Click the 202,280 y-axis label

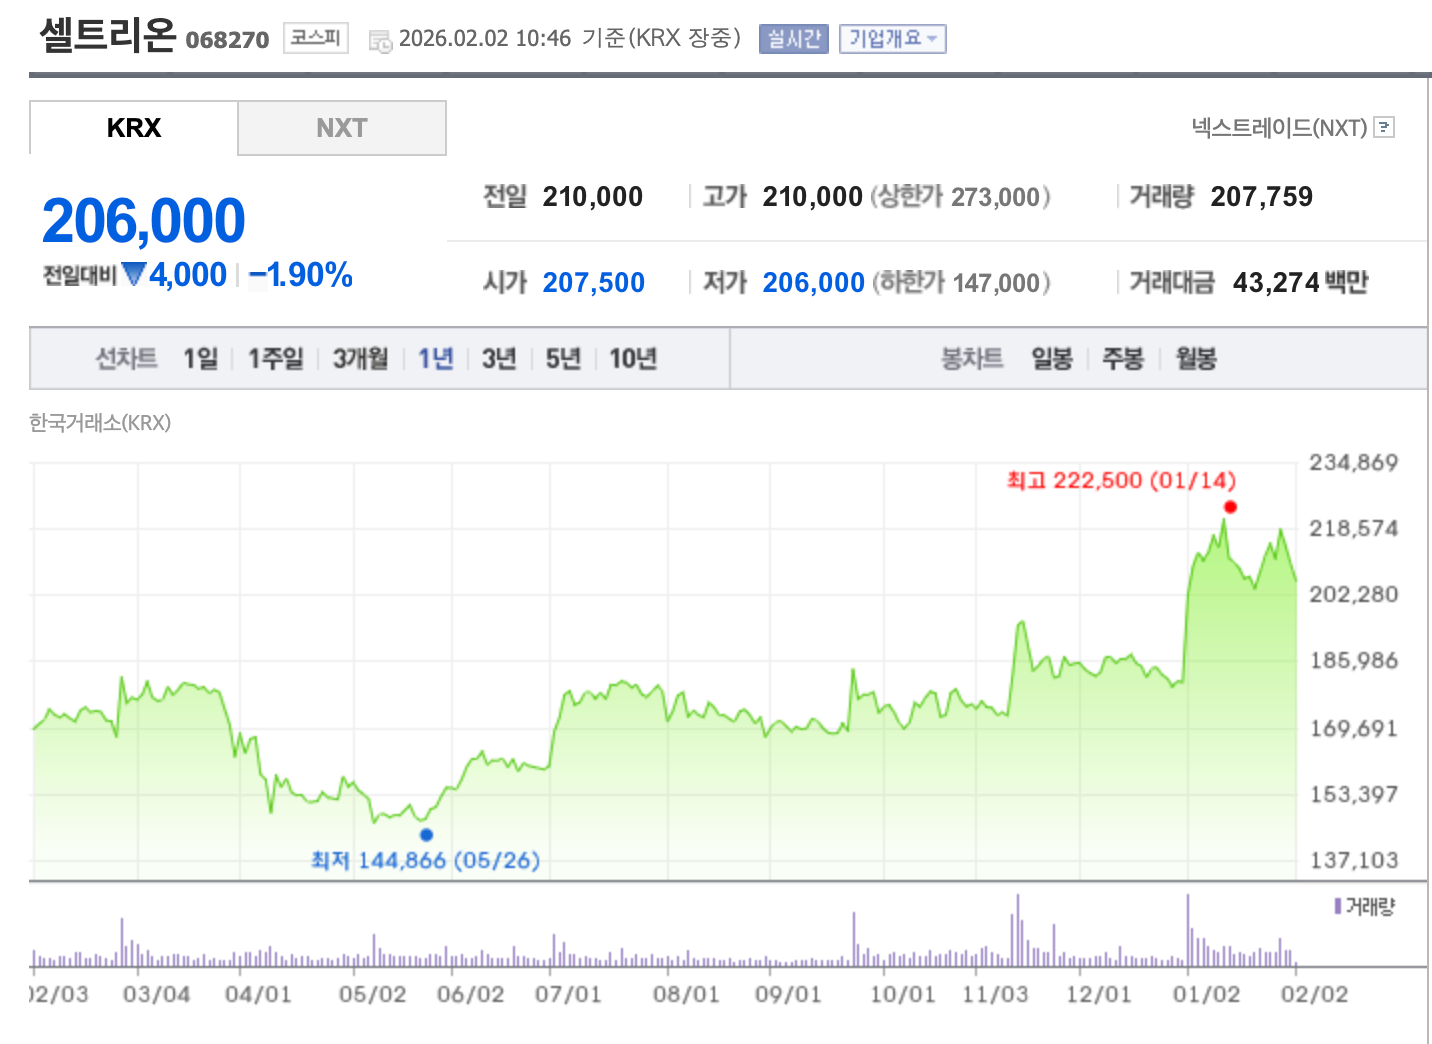(1354, 594)
